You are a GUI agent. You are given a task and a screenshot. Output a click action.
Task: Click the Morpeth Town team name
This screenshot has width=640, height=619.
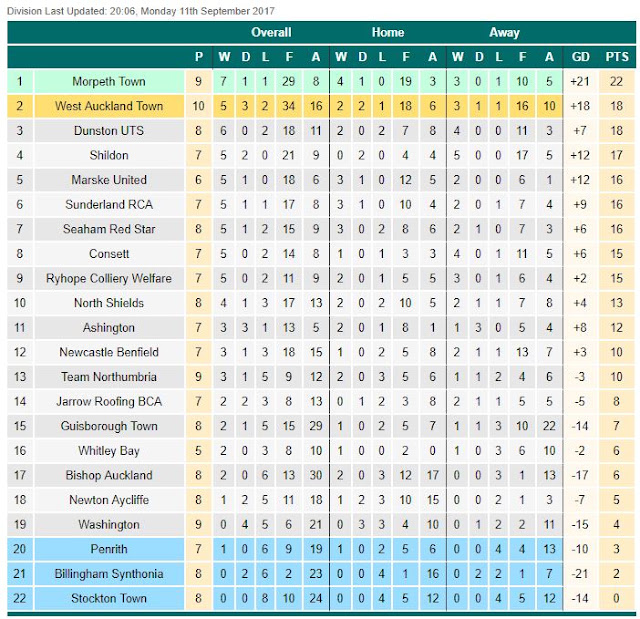(x=109, y=82)
